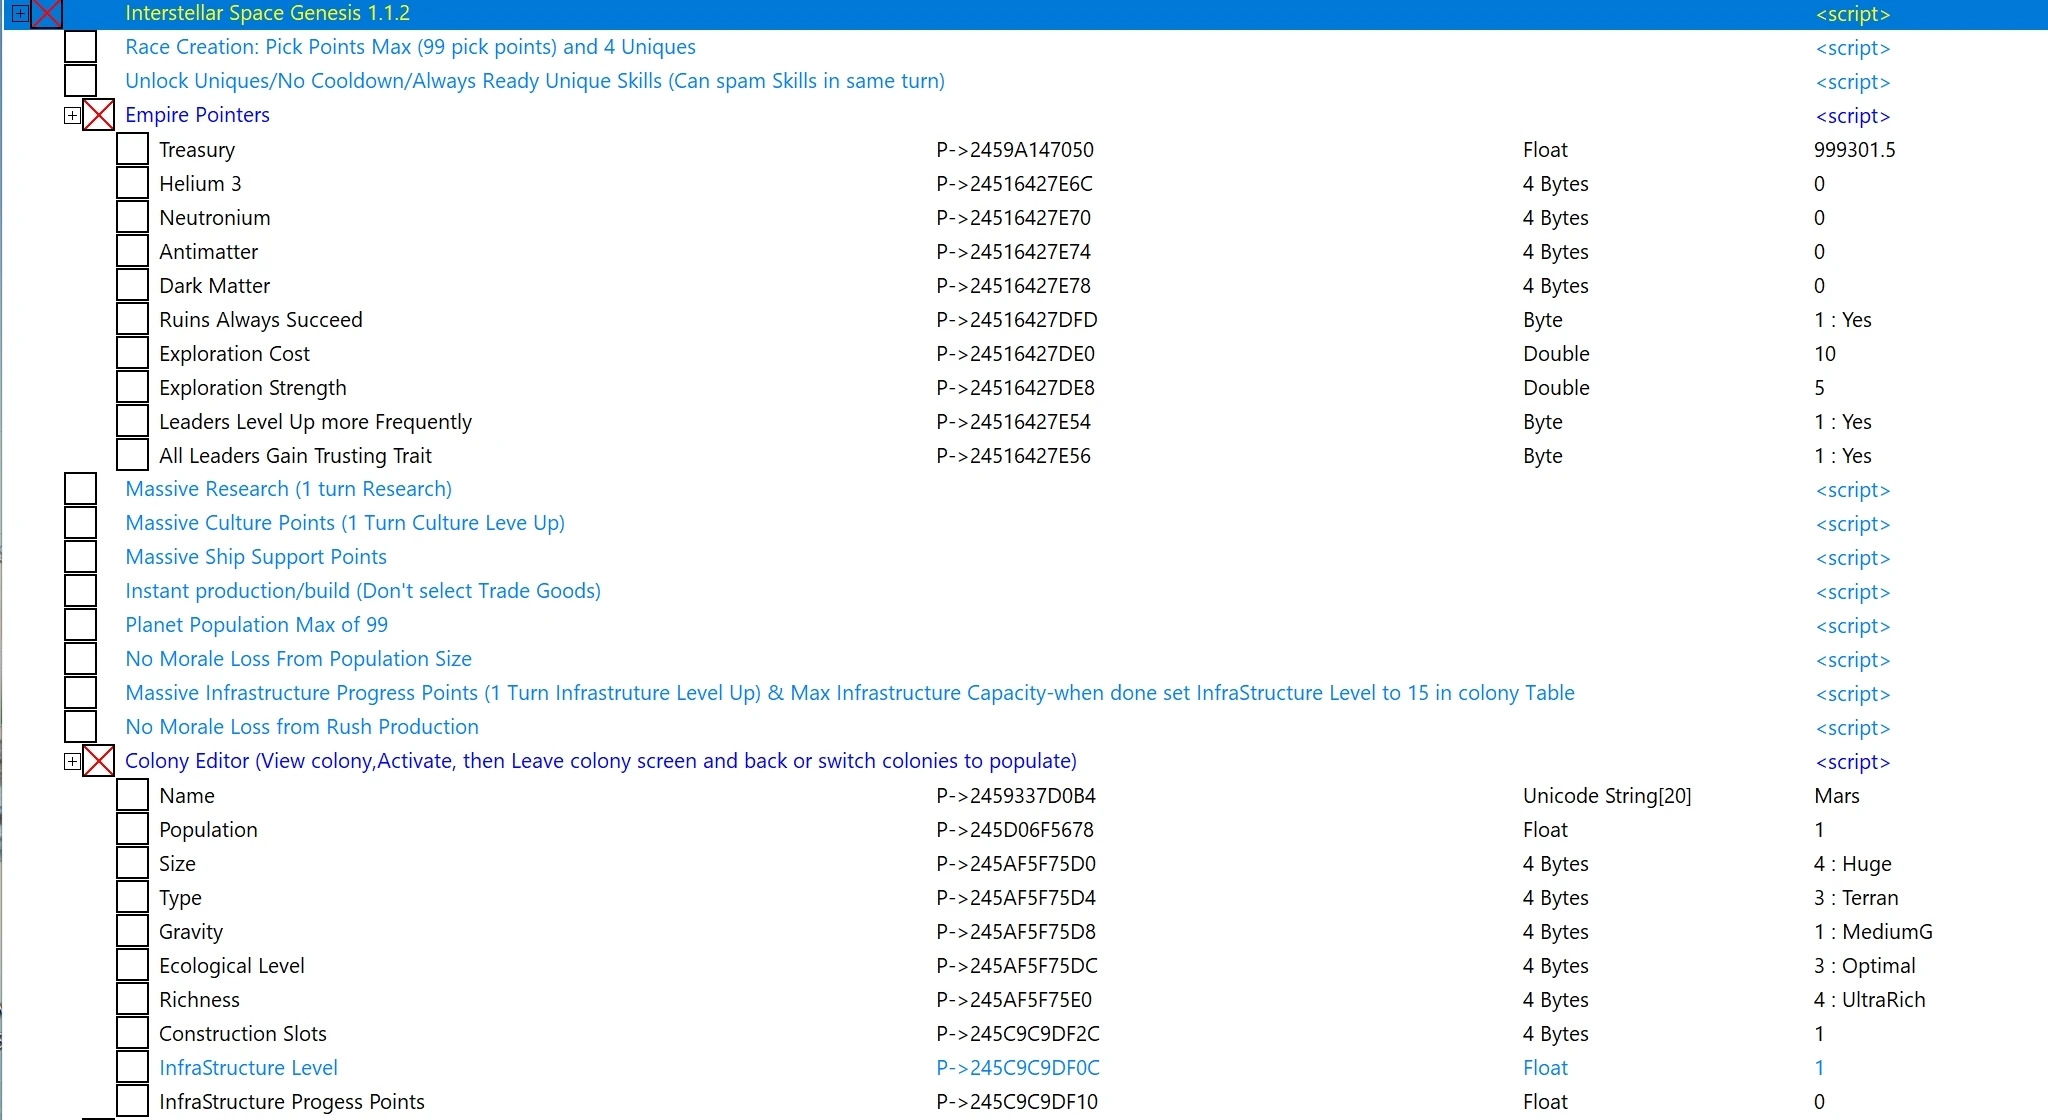This screenshot has height=1120, width=2048.
Task: Click the Richness value 4 : UltraRich
Action: click(x=1869, y=1000)
